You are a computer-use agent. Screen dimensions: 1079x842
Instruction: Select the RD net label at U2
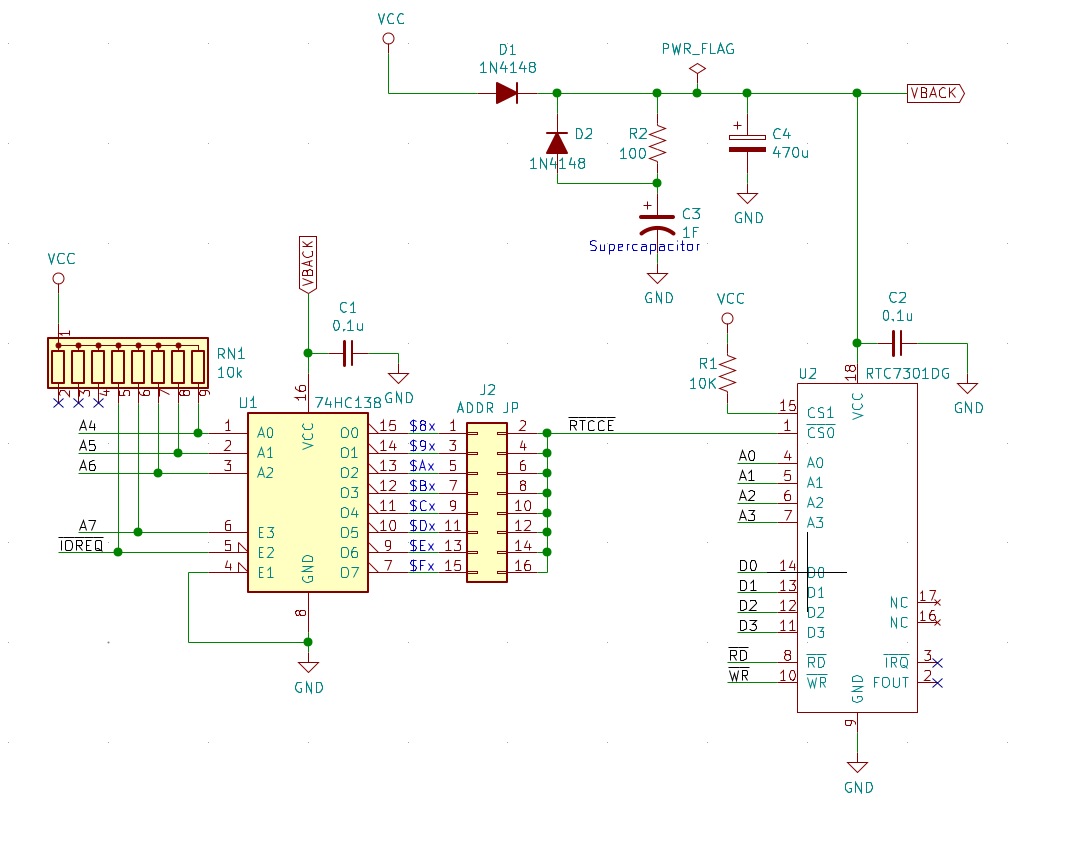(x=738, y=655)
